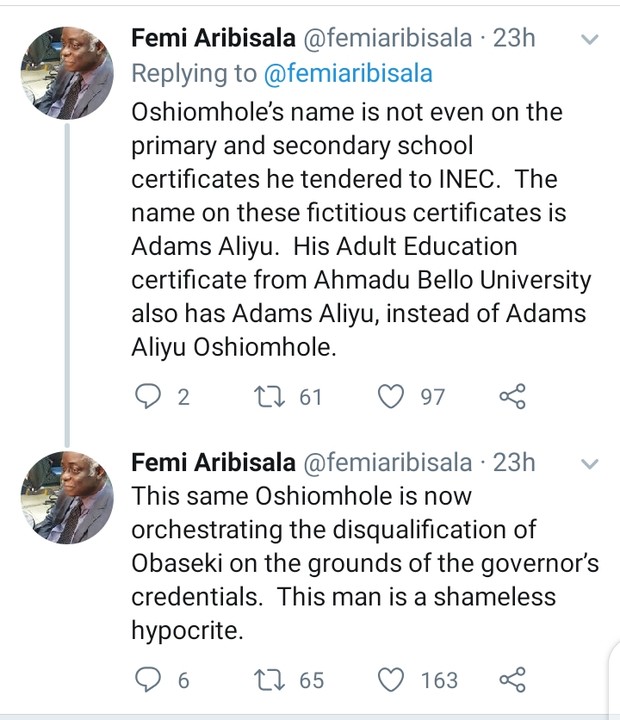Open Femi Aribisala name on first tweet
This screenshot has height=720, width=620.
(213, 39)
